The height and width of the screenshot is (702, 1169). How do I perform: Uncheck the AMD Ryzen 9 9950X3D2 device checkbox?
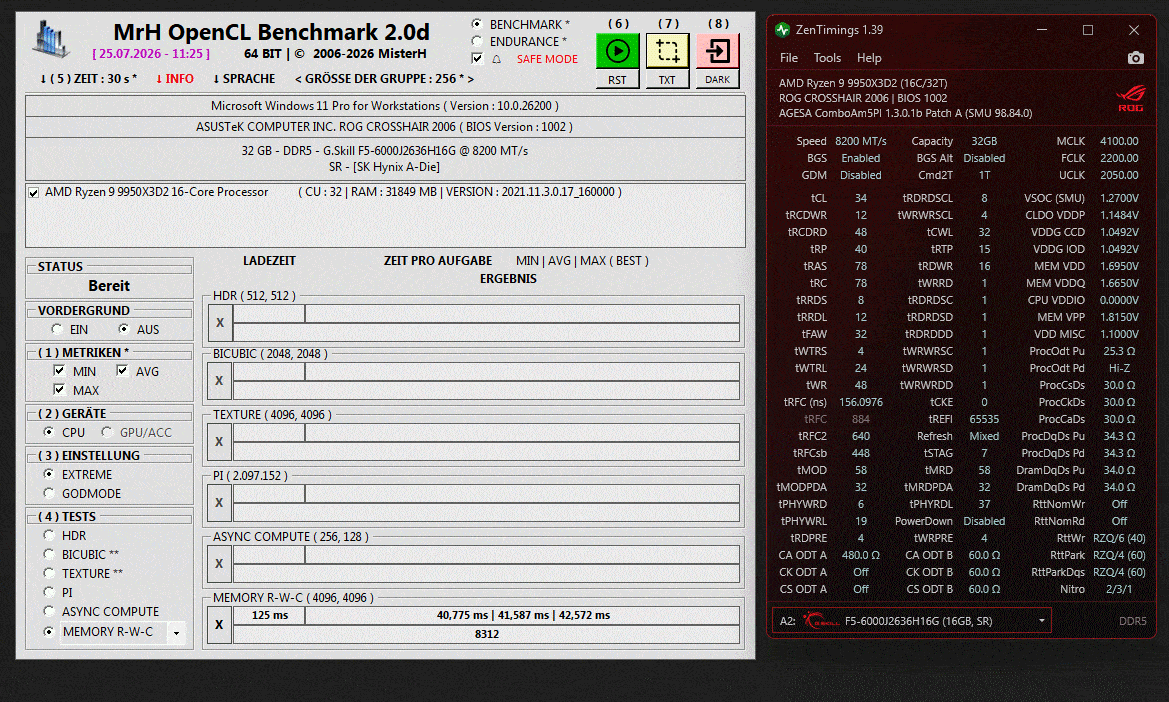click(x=34, y=192)
